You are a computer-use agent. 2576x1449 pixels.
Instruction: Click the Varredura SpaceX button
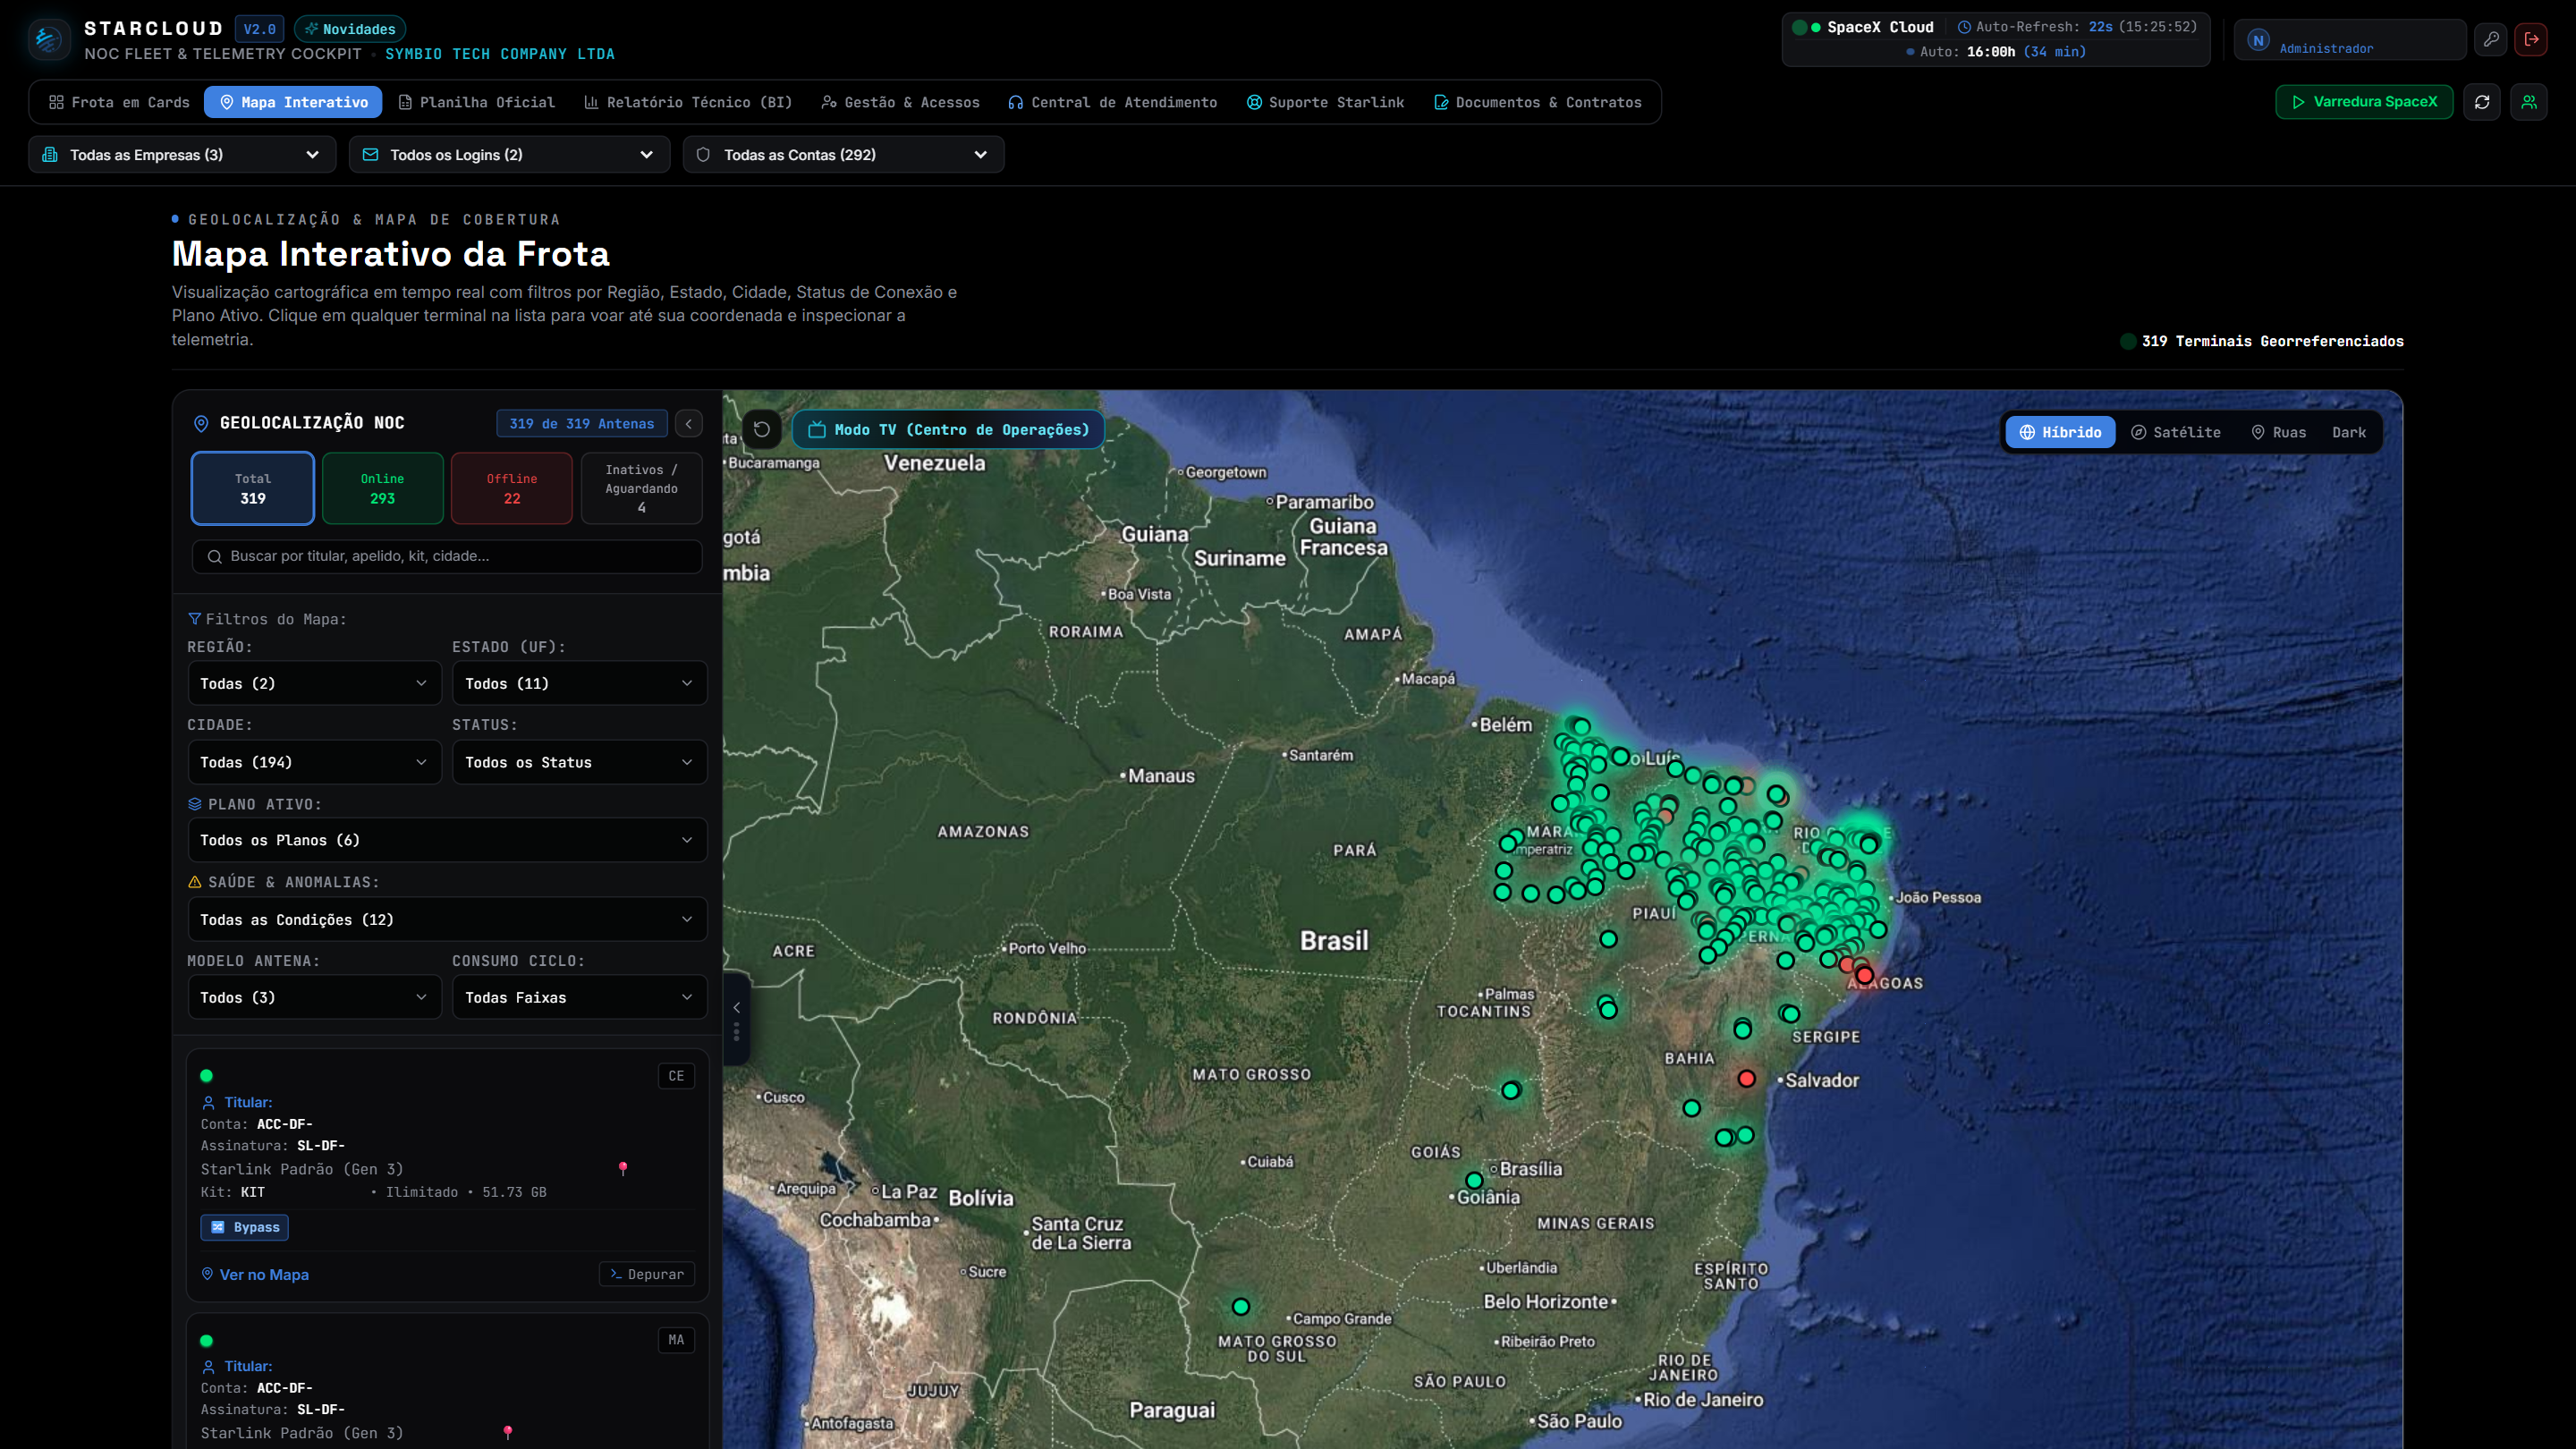(2364, 102)
